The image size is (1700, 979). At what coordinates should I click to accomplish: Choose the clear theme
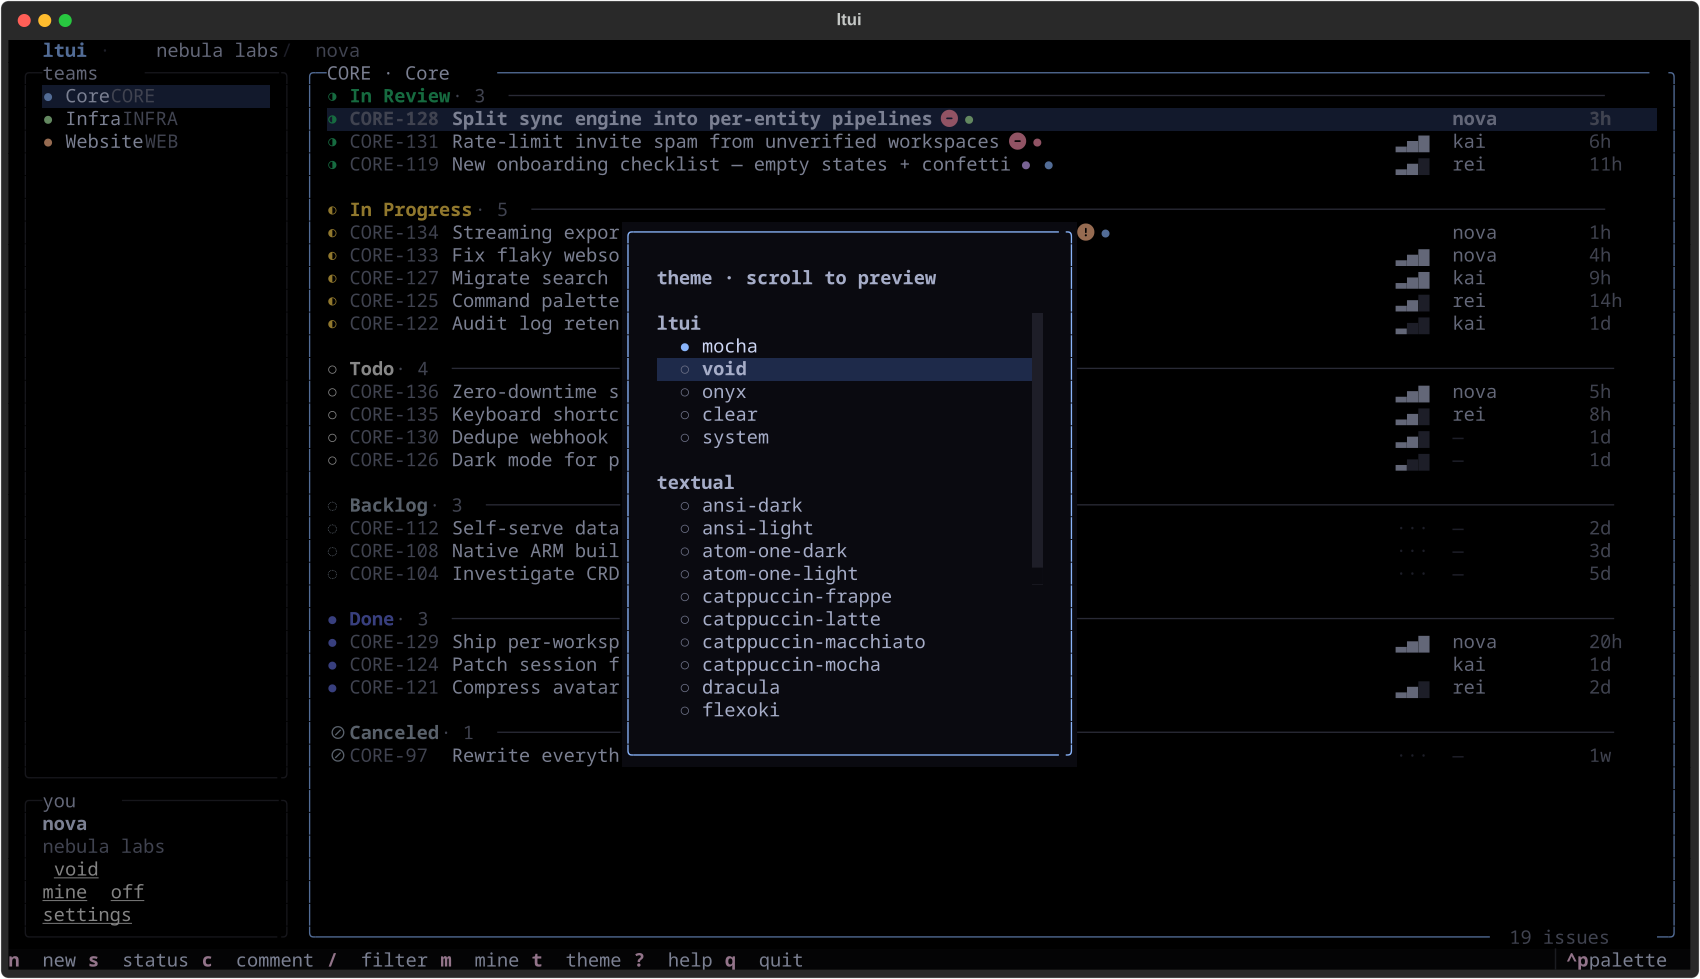(844, 415)
